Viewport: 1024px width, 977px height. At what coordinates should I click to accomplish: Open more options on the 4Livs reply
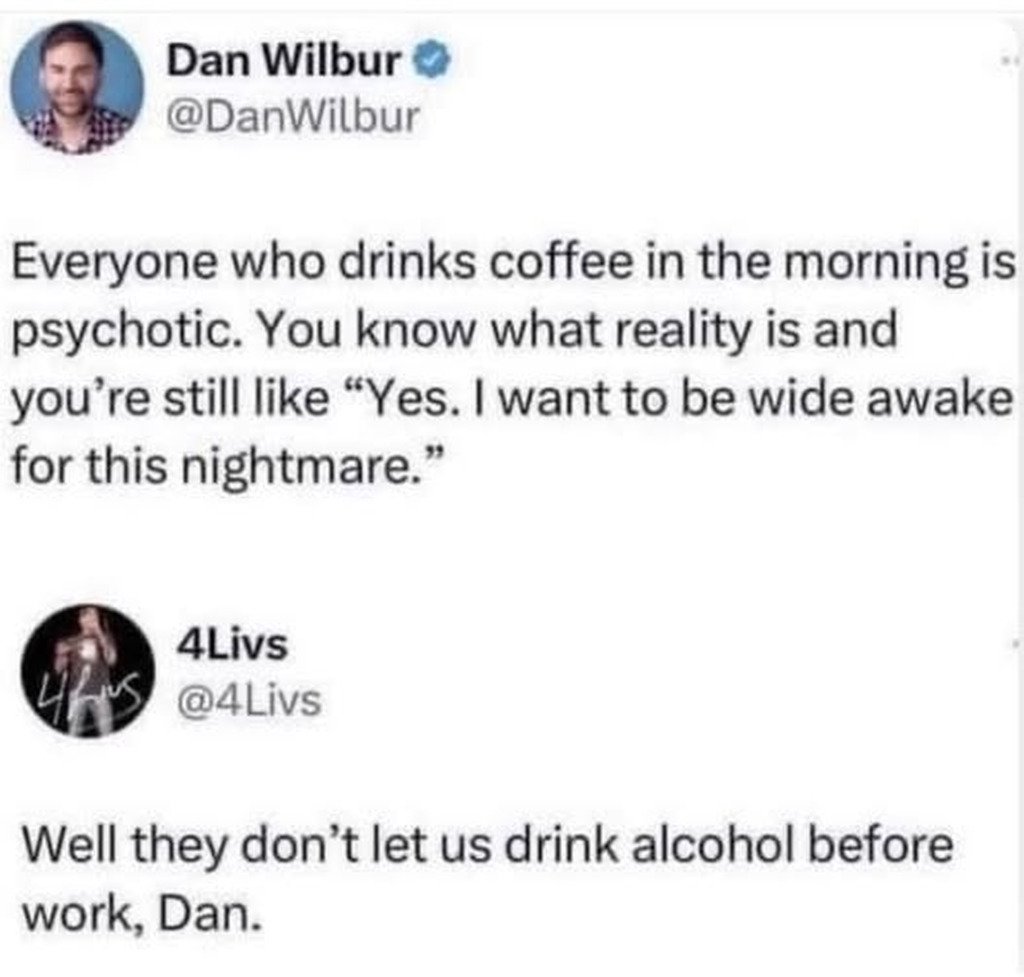(x=1014, y=643)
